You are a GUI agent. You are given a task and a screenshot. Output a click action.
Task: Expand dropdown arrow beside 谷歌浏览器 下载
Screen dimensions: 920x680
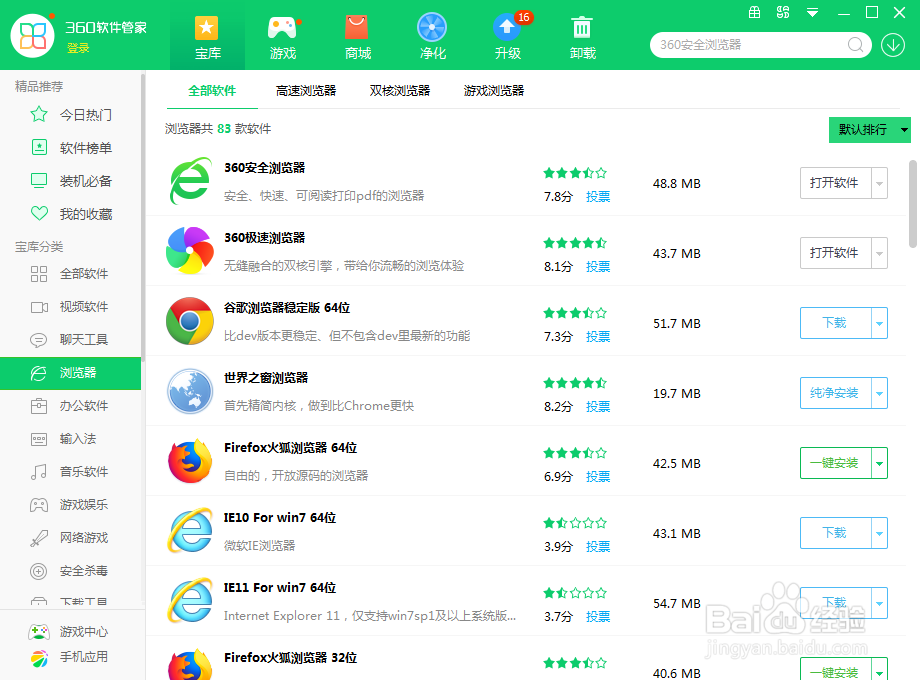(879, 323)
